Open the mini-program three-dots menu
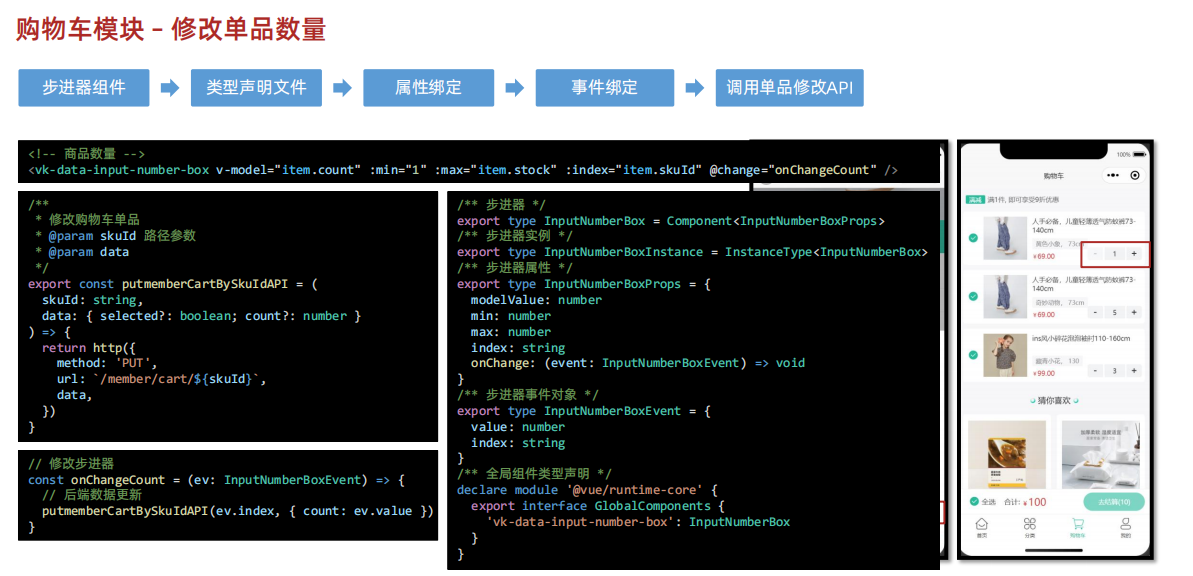Screen dimensions: 1193x576 tap(1114, 176)
